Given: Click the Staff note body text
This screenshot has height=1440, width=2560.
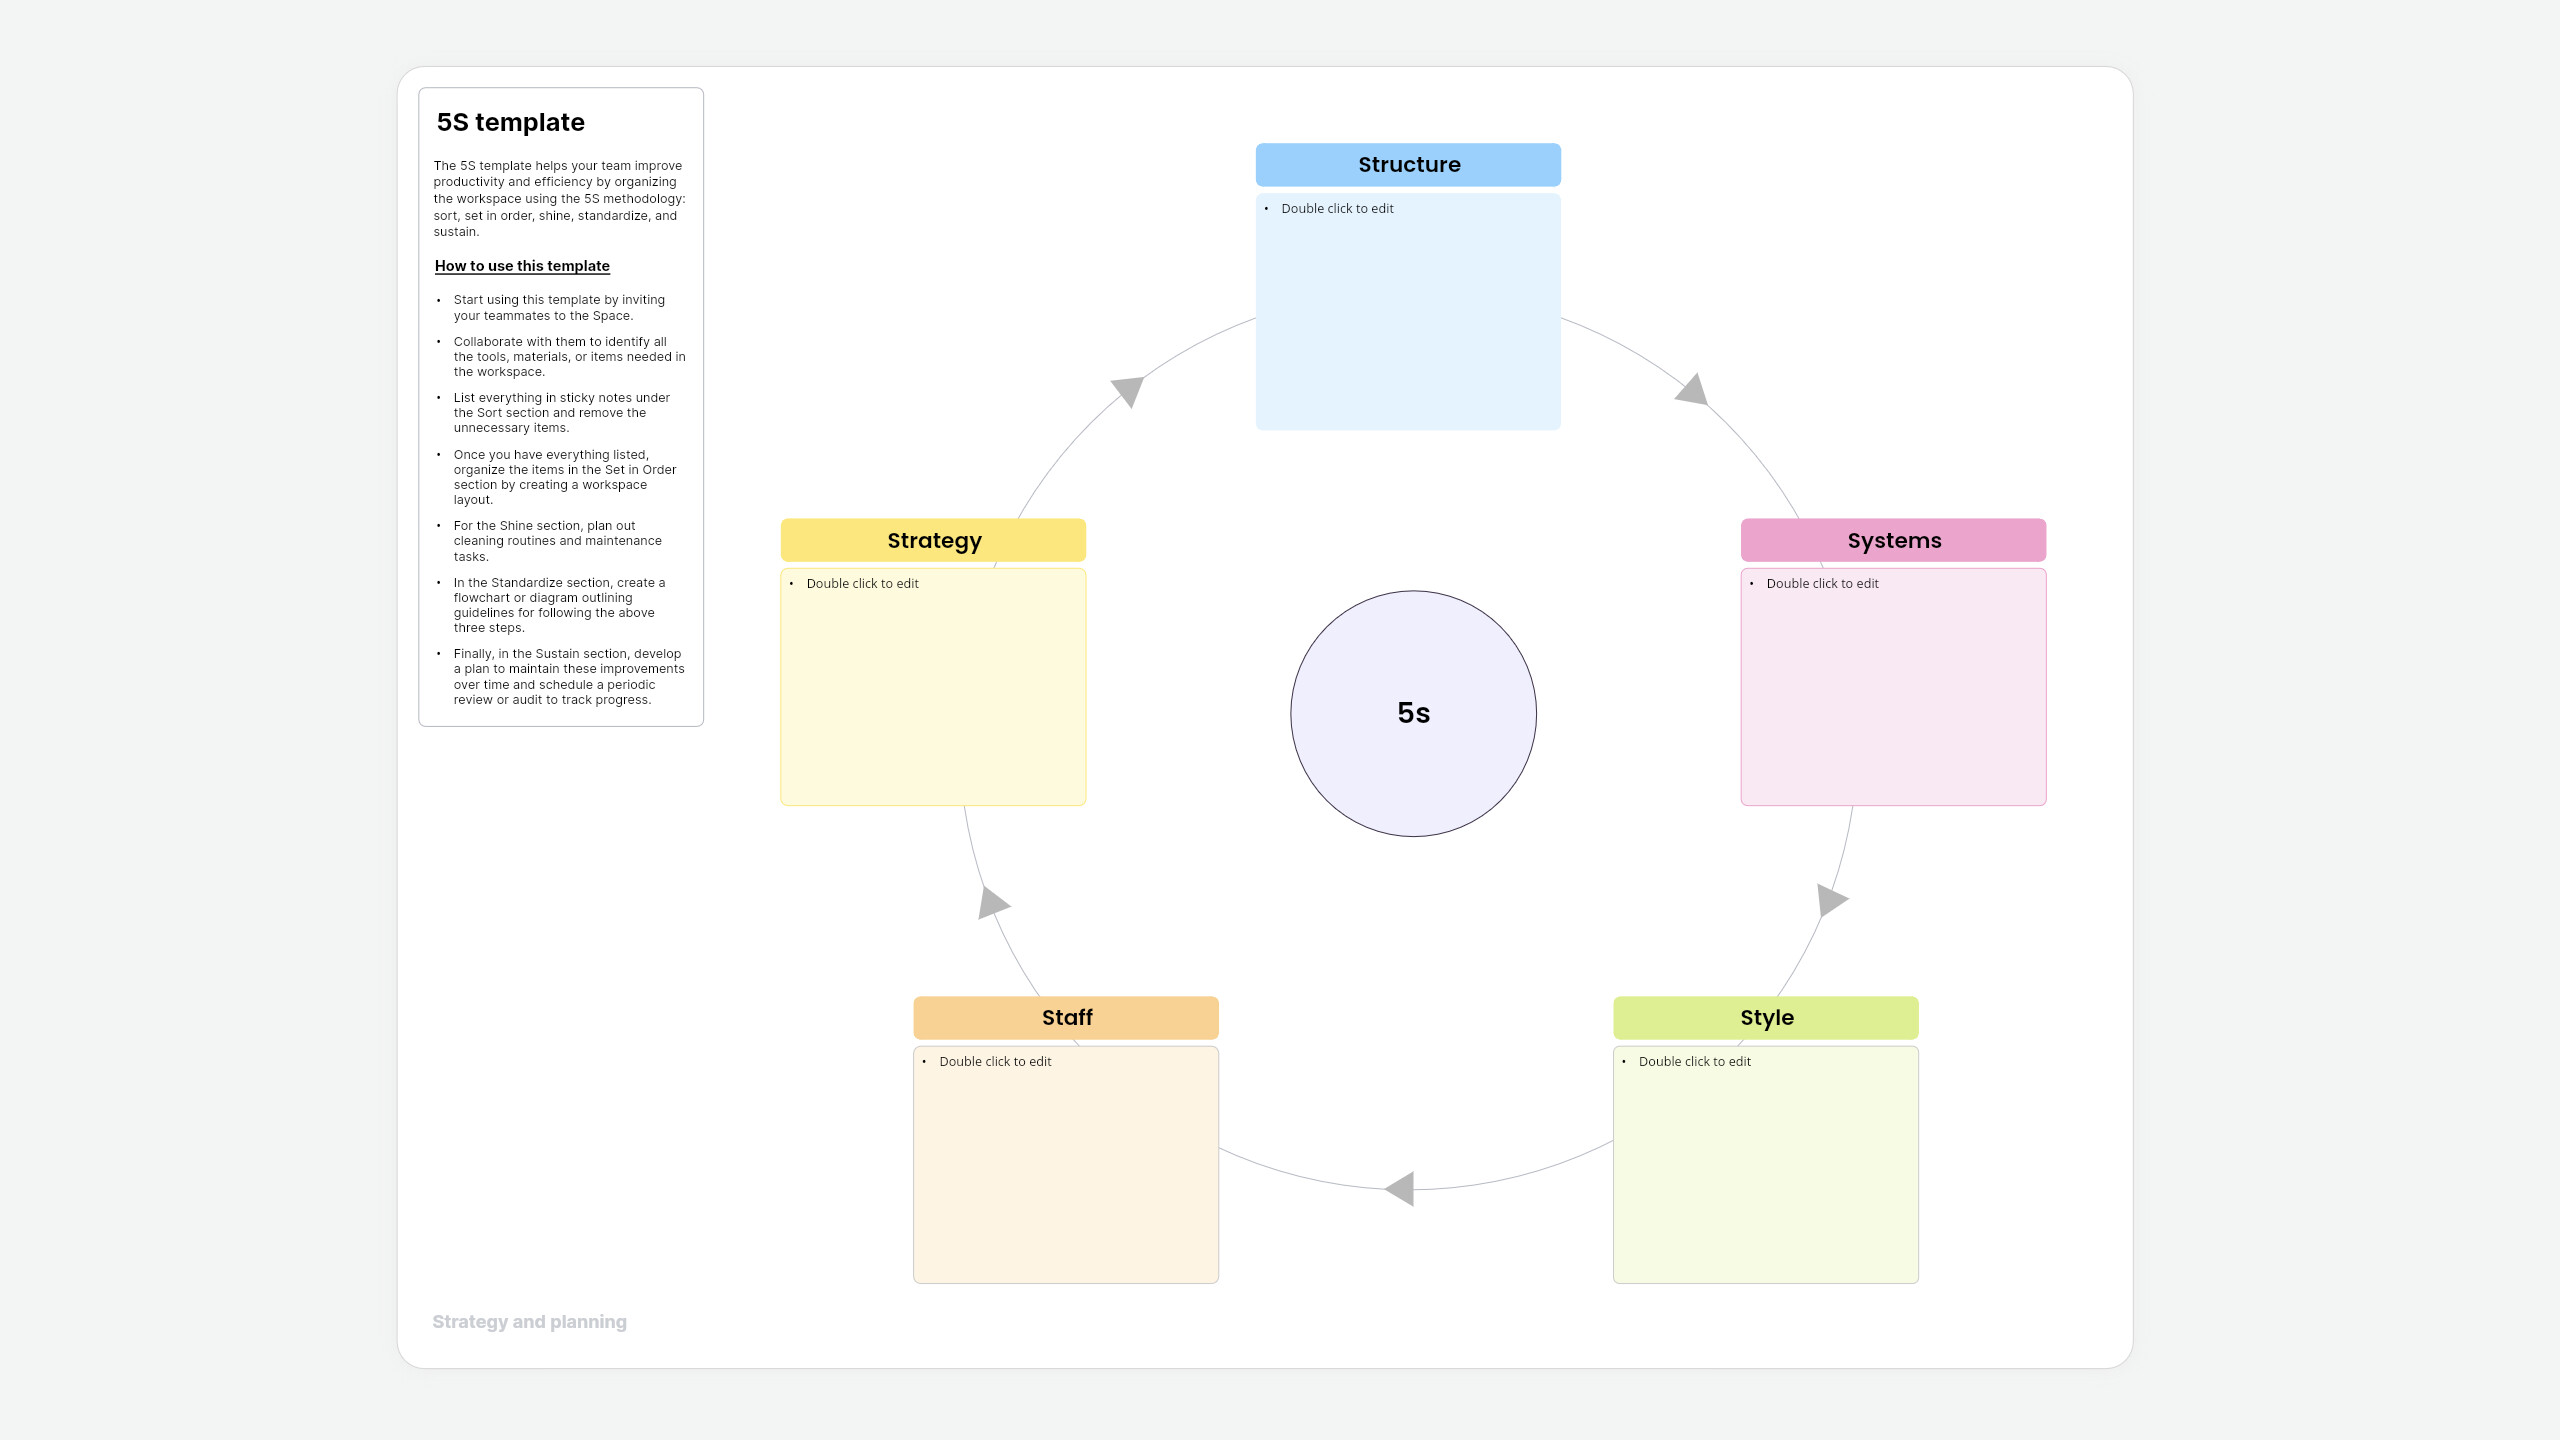Looking at the screenshot, I should coord(995,1062).
